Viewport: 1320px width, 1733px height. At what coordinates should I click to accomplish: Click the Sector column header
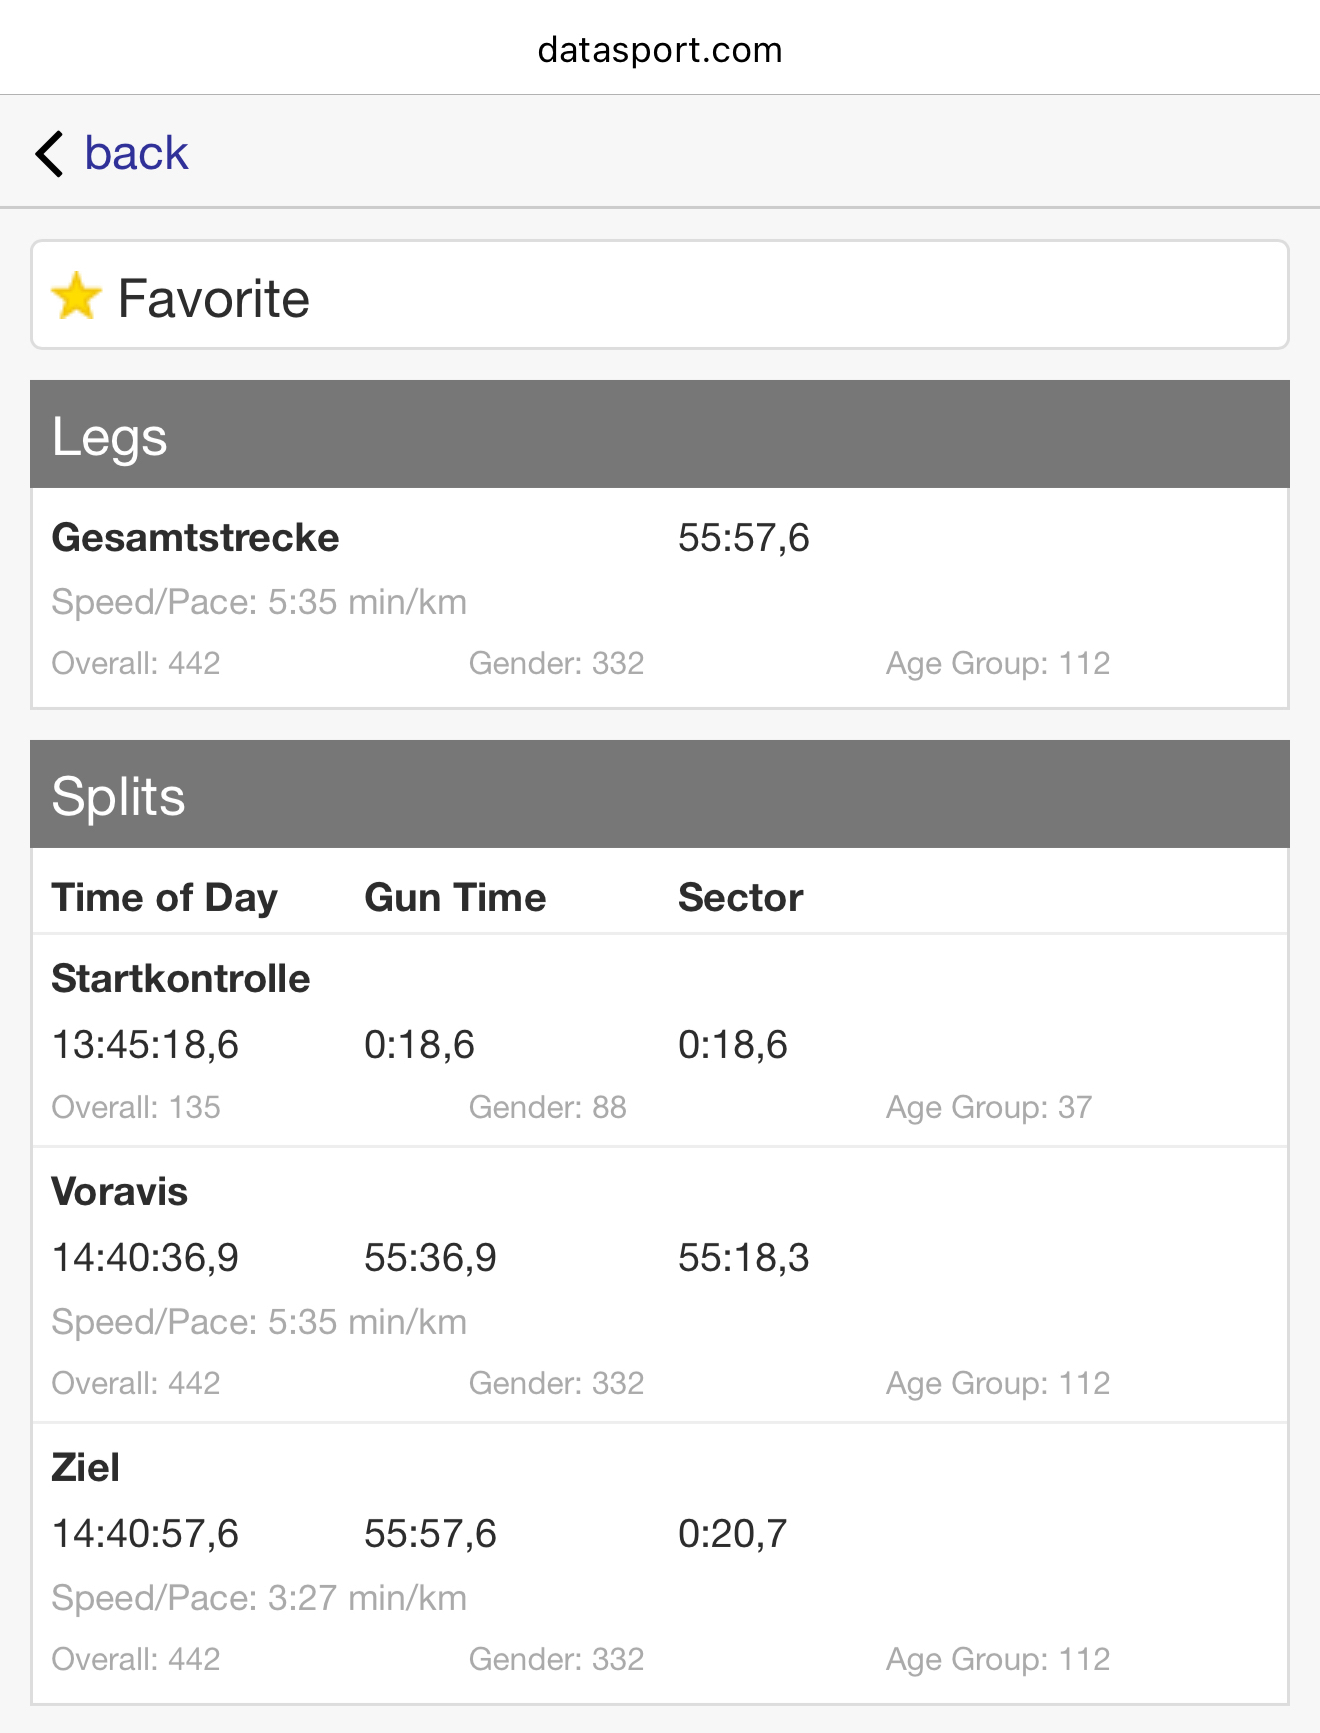740,898
